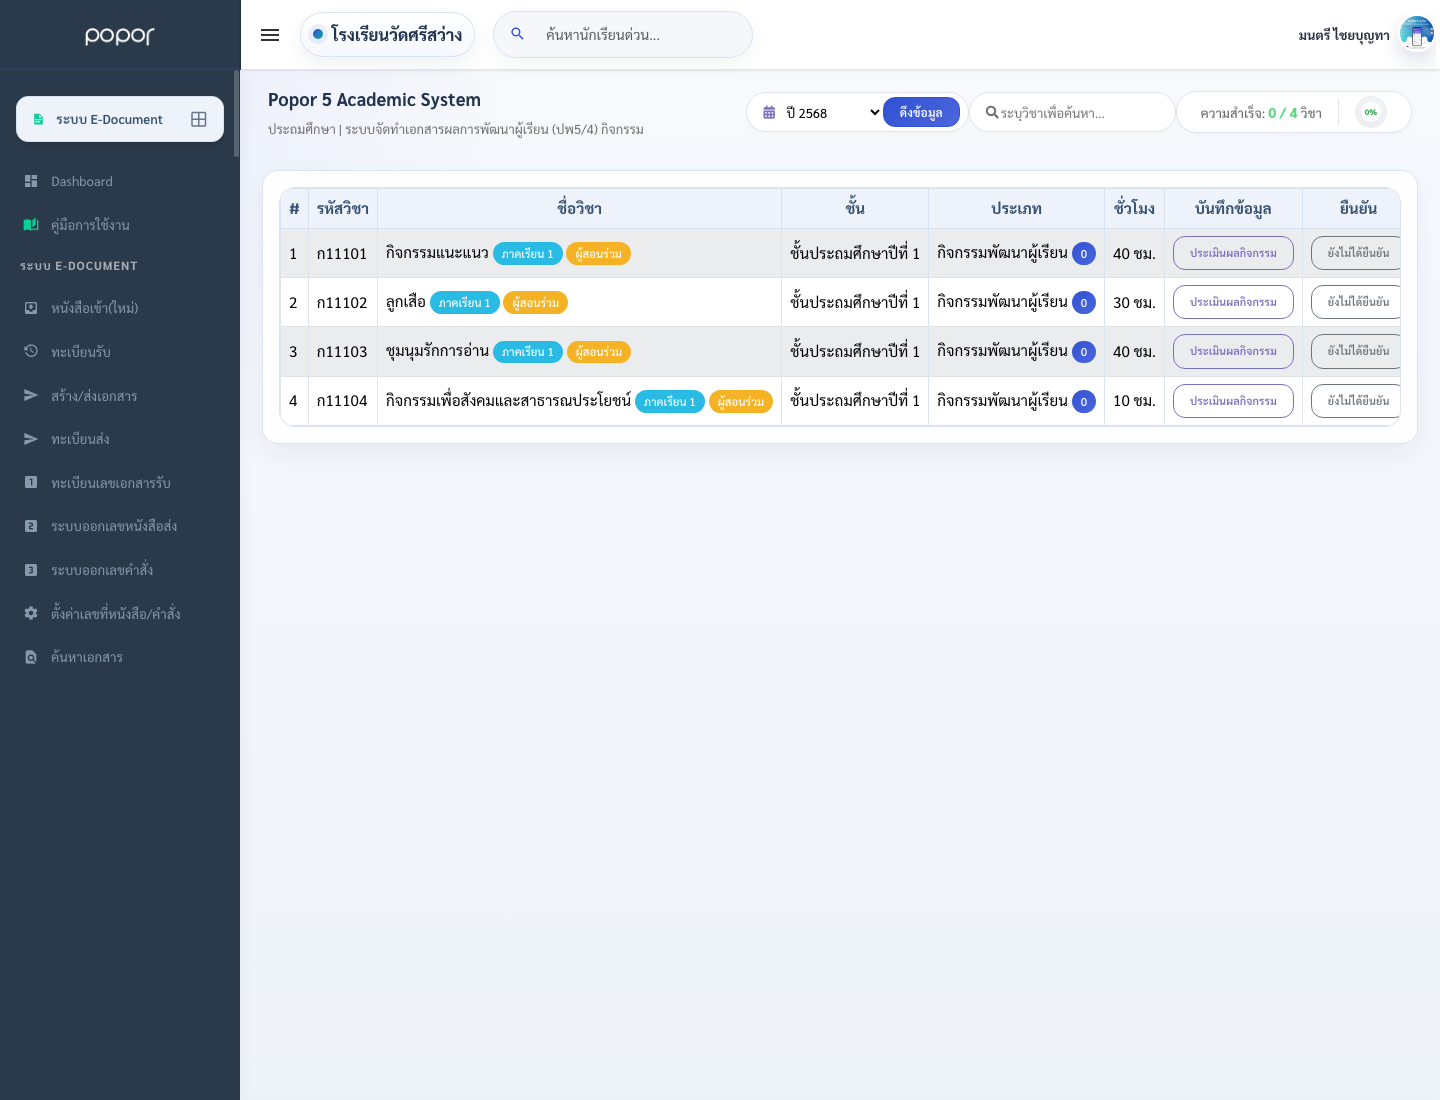Click the grid icon beside ระบบ E-Document

click(199, 119)
